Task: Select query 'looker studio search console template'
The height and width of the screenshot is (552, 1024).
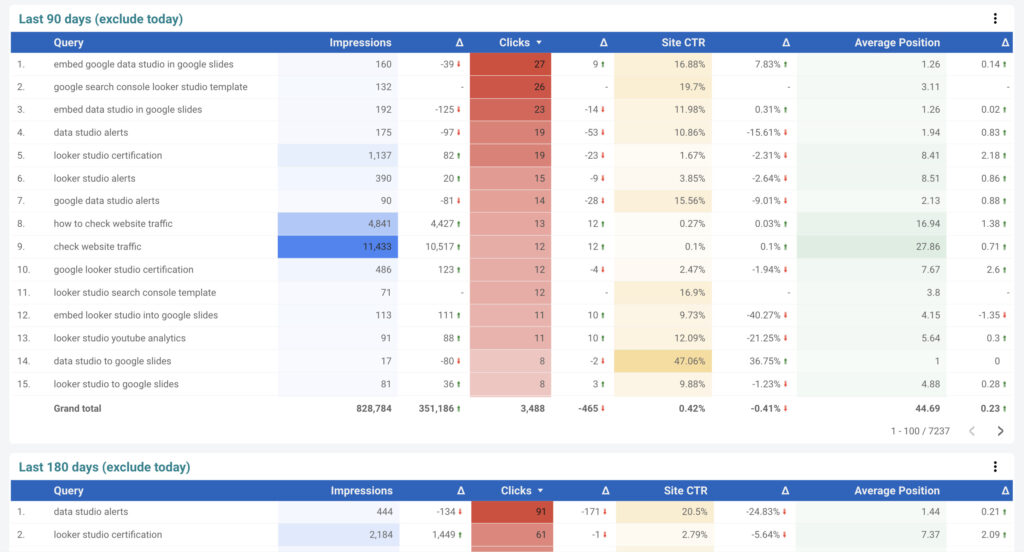Action: 135,293
